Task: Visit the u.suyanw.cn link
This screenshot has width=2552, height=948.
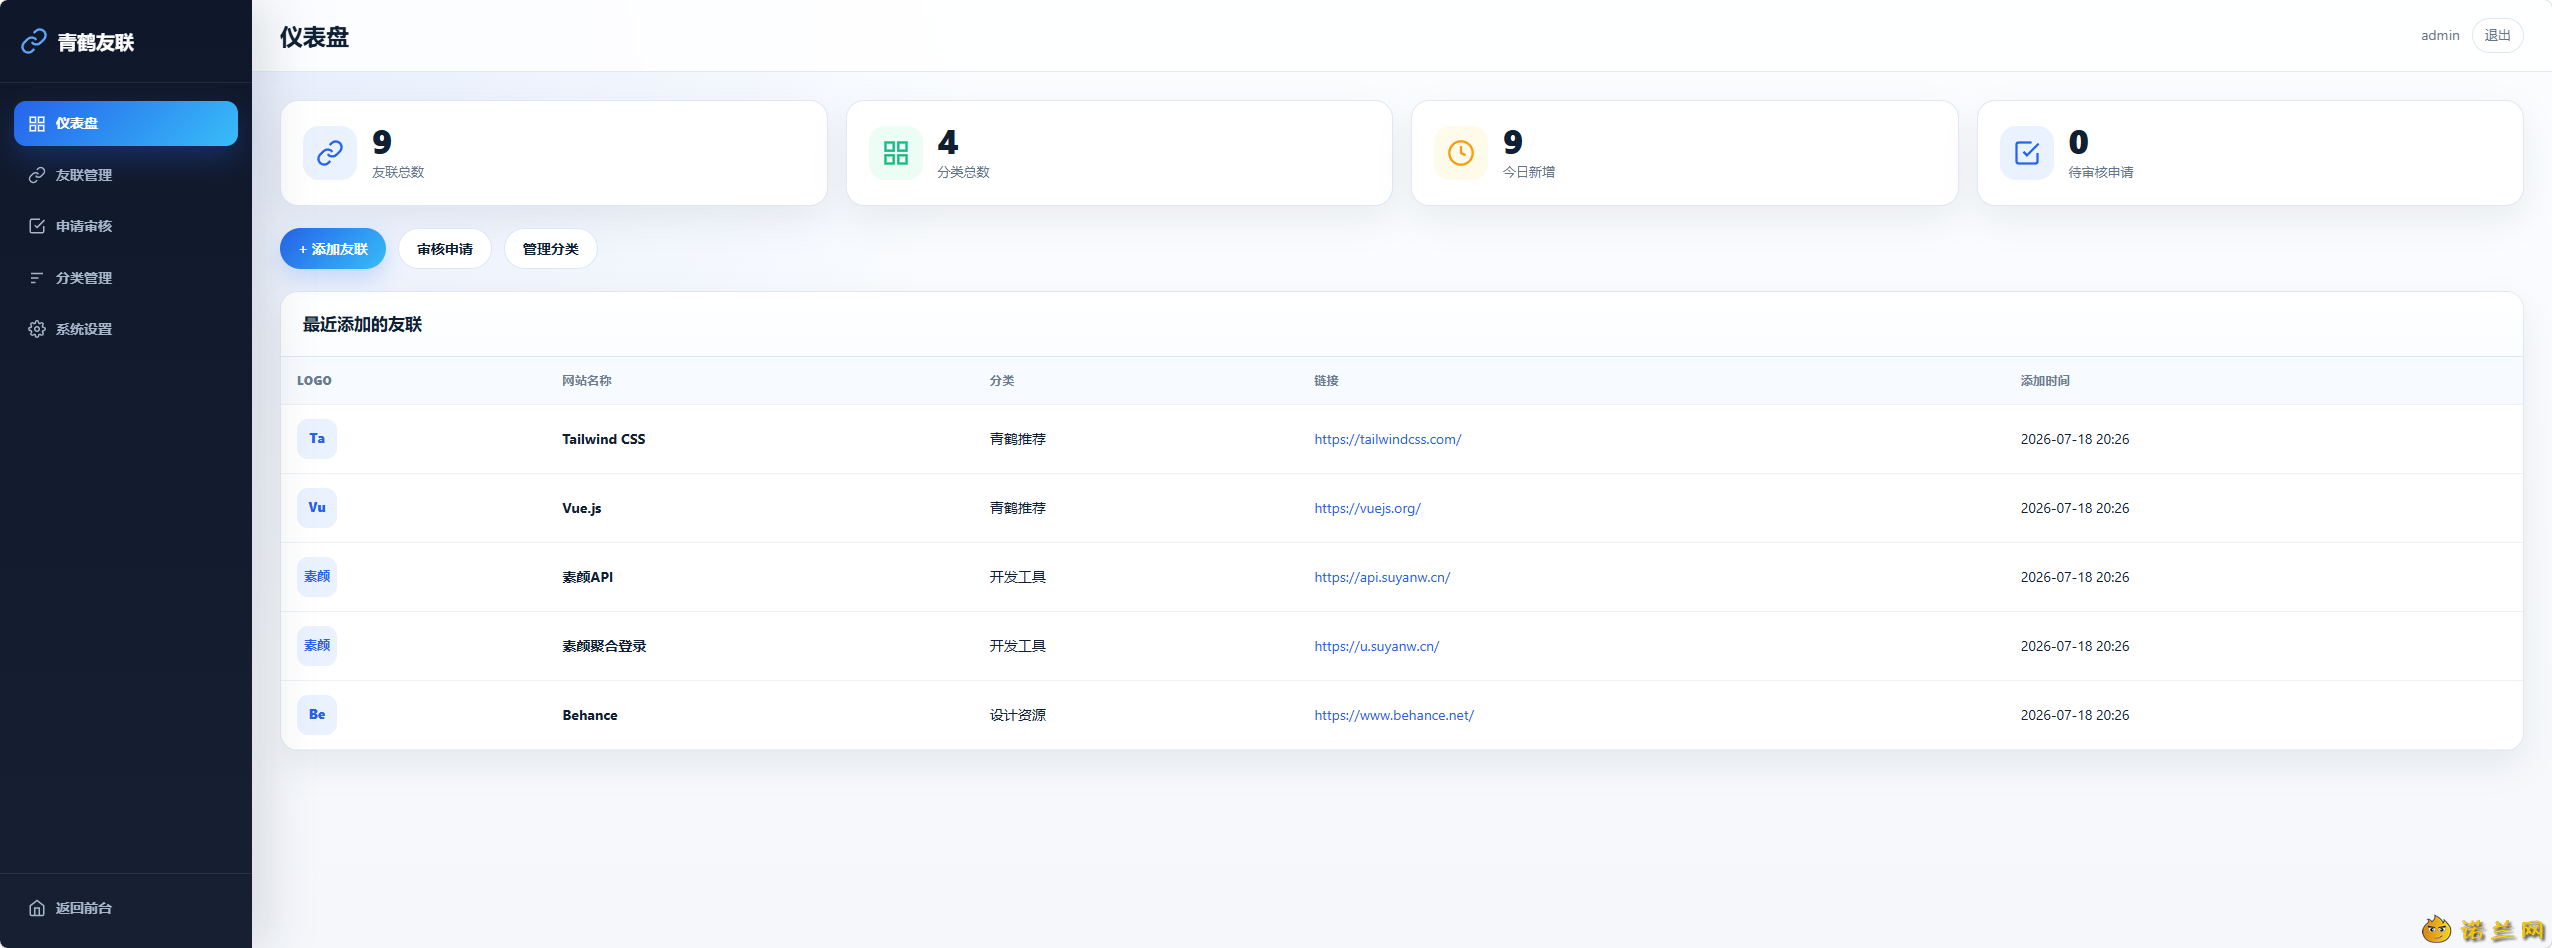Action: (x=1376, y=646)
